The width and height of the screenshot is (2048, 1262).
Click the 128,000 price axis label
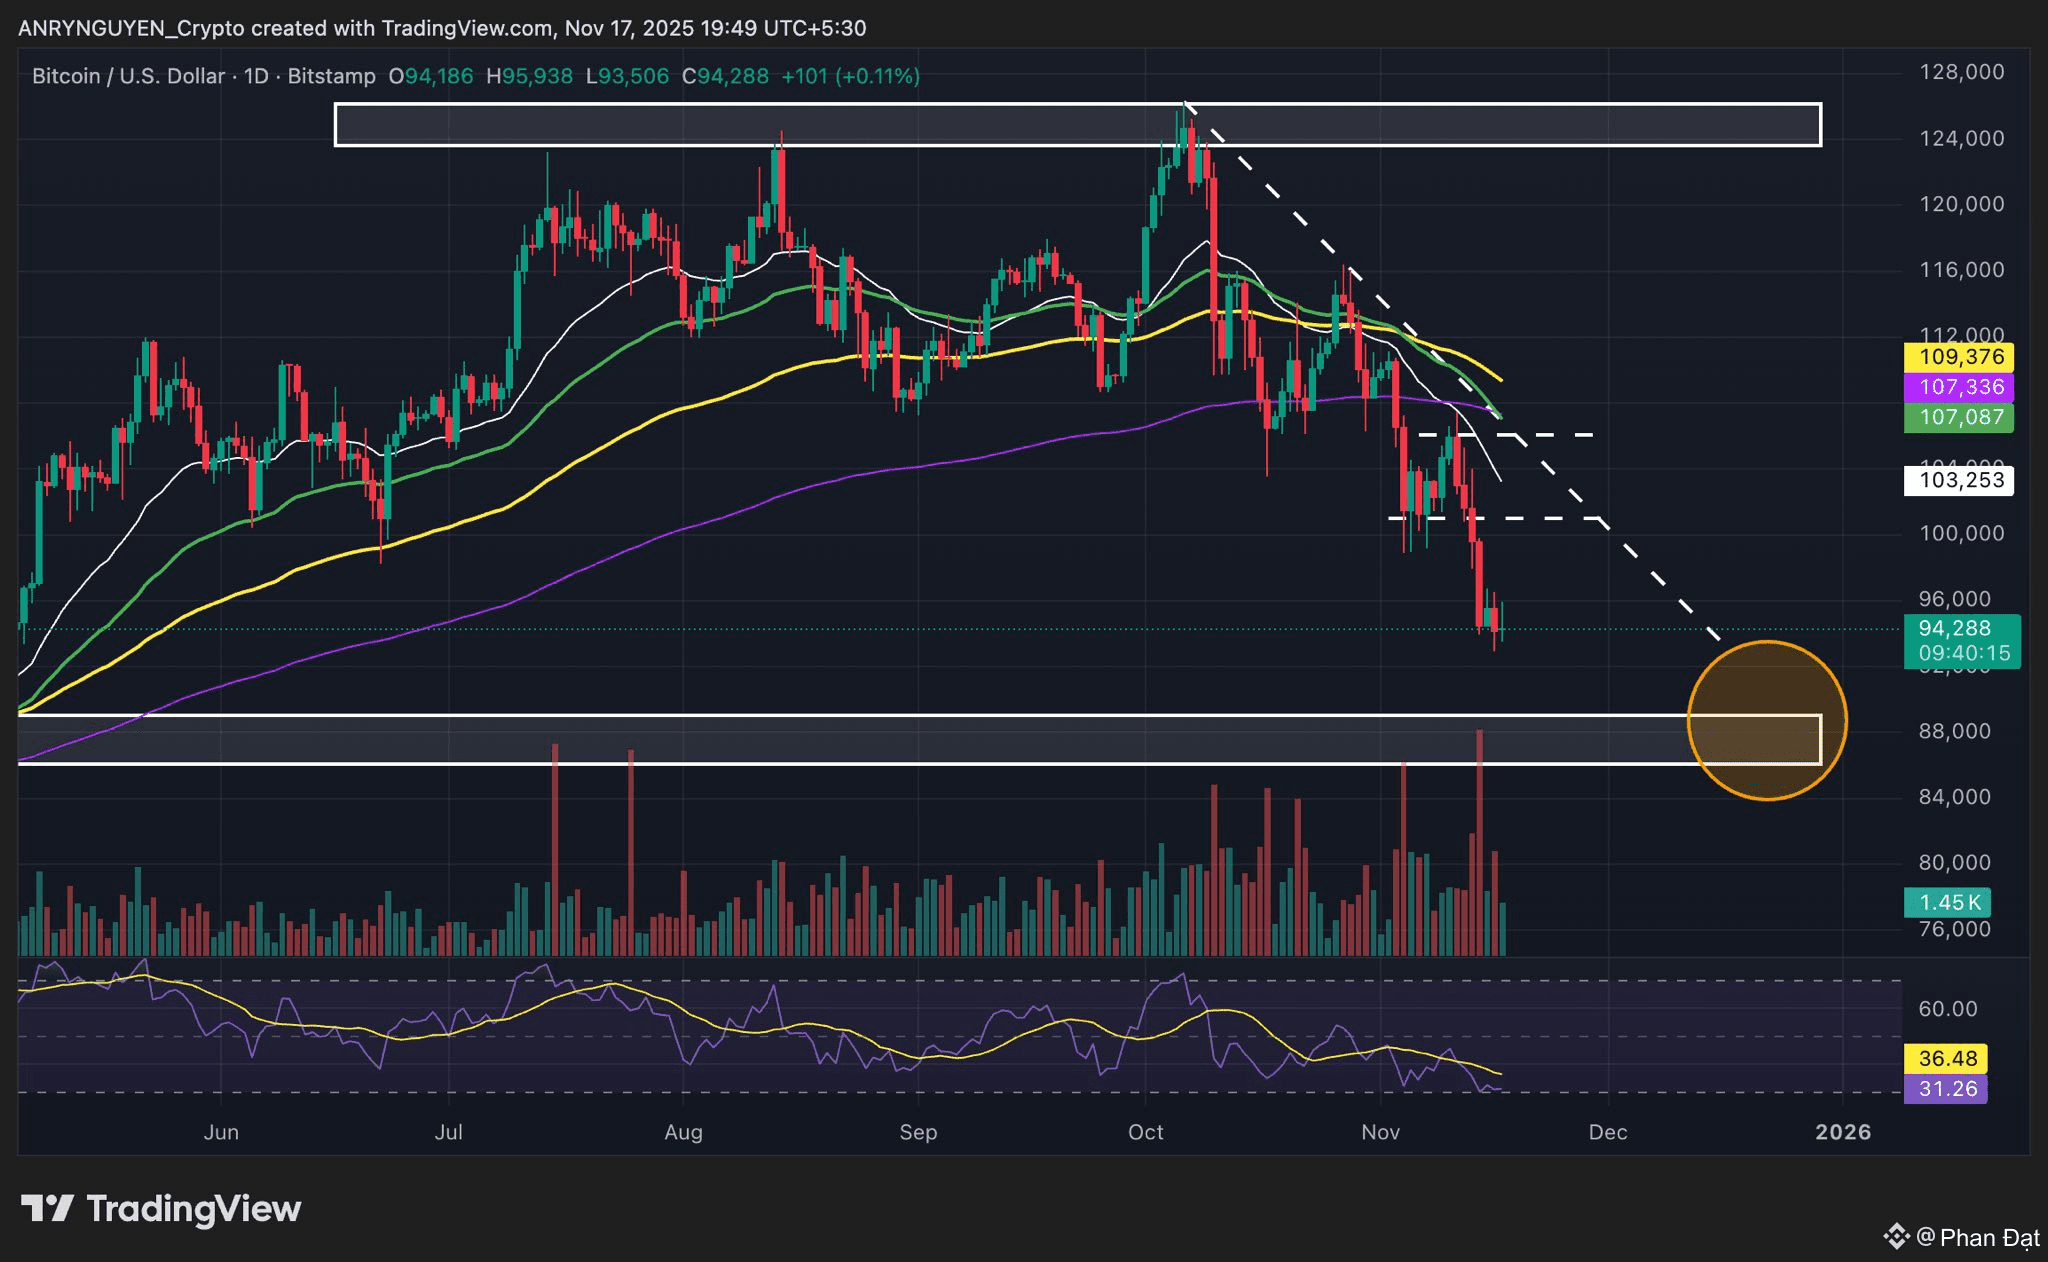click(x=1961, y=72)
